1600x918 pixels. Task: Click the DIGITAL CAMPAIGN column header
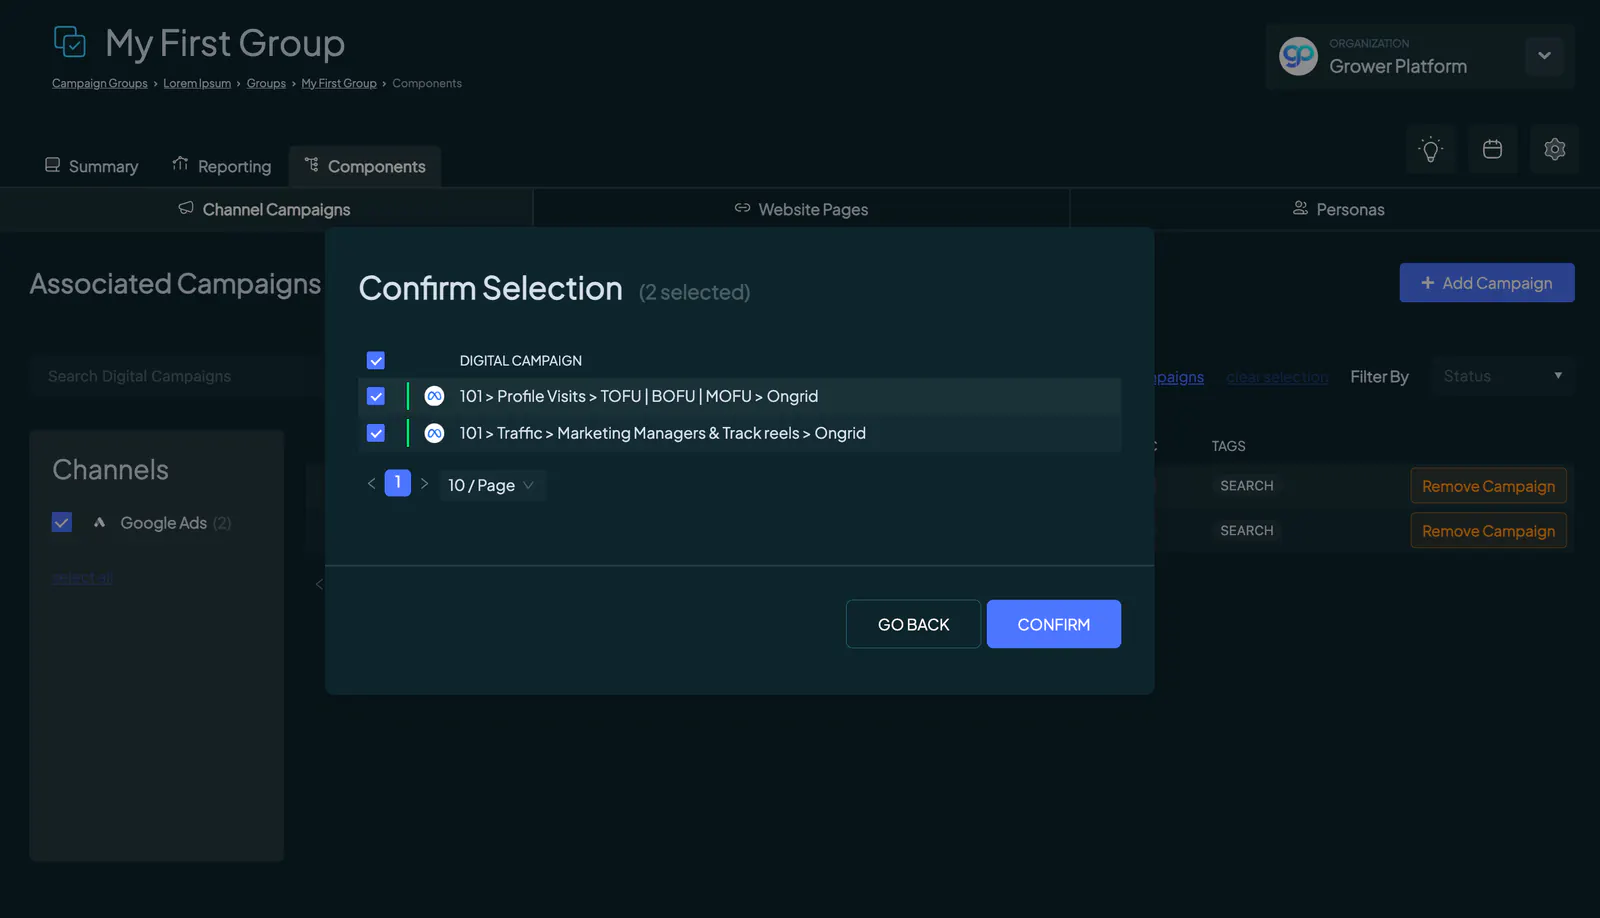pyautogui.click(x=521, y=360)
